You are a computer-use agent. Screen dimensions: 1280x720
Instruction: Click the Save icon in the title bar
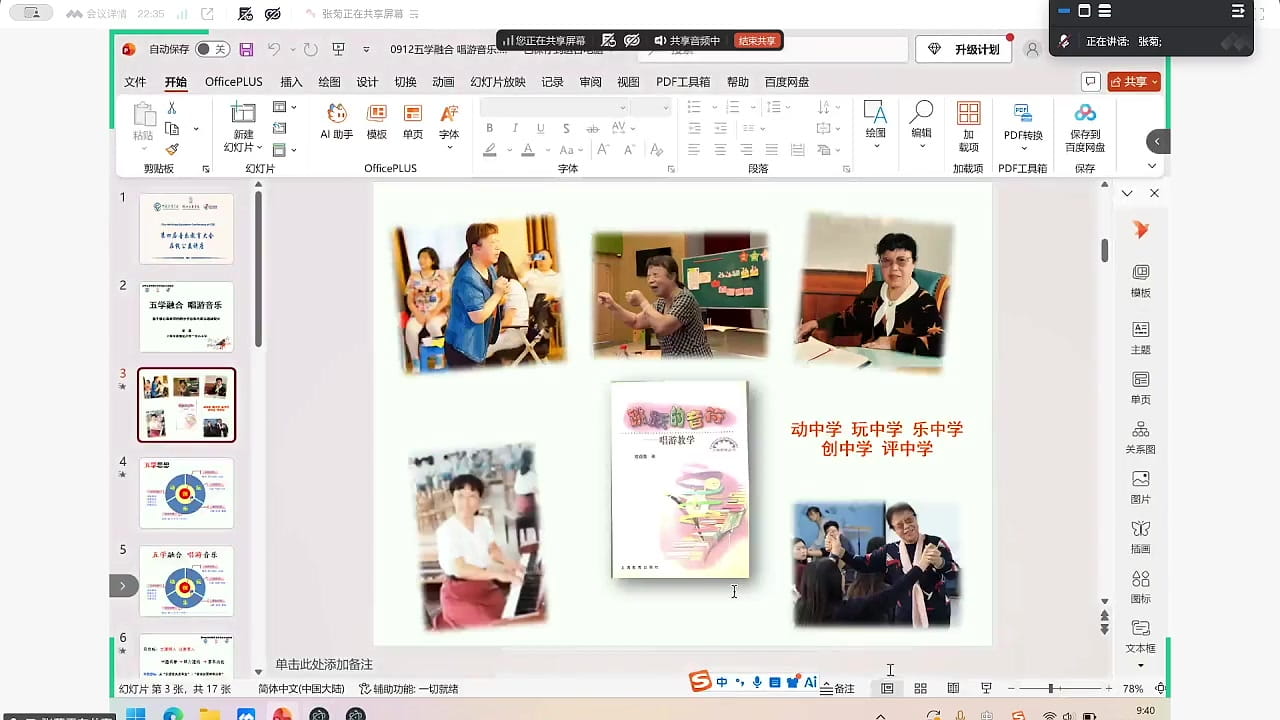[x=246, y=49]
